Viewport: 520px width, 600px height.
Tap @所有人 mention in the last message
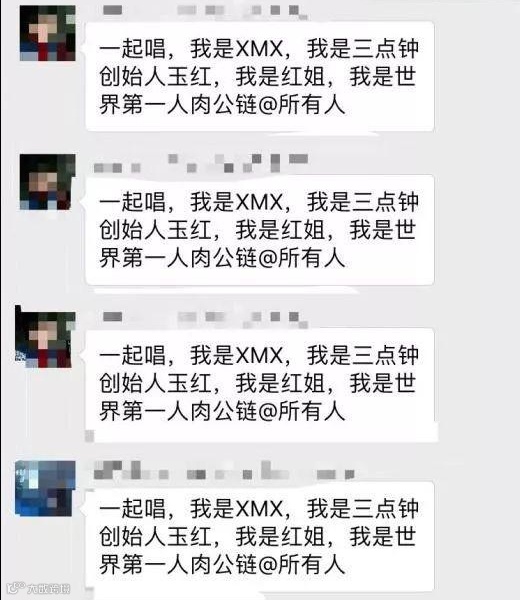pos(302,564)
